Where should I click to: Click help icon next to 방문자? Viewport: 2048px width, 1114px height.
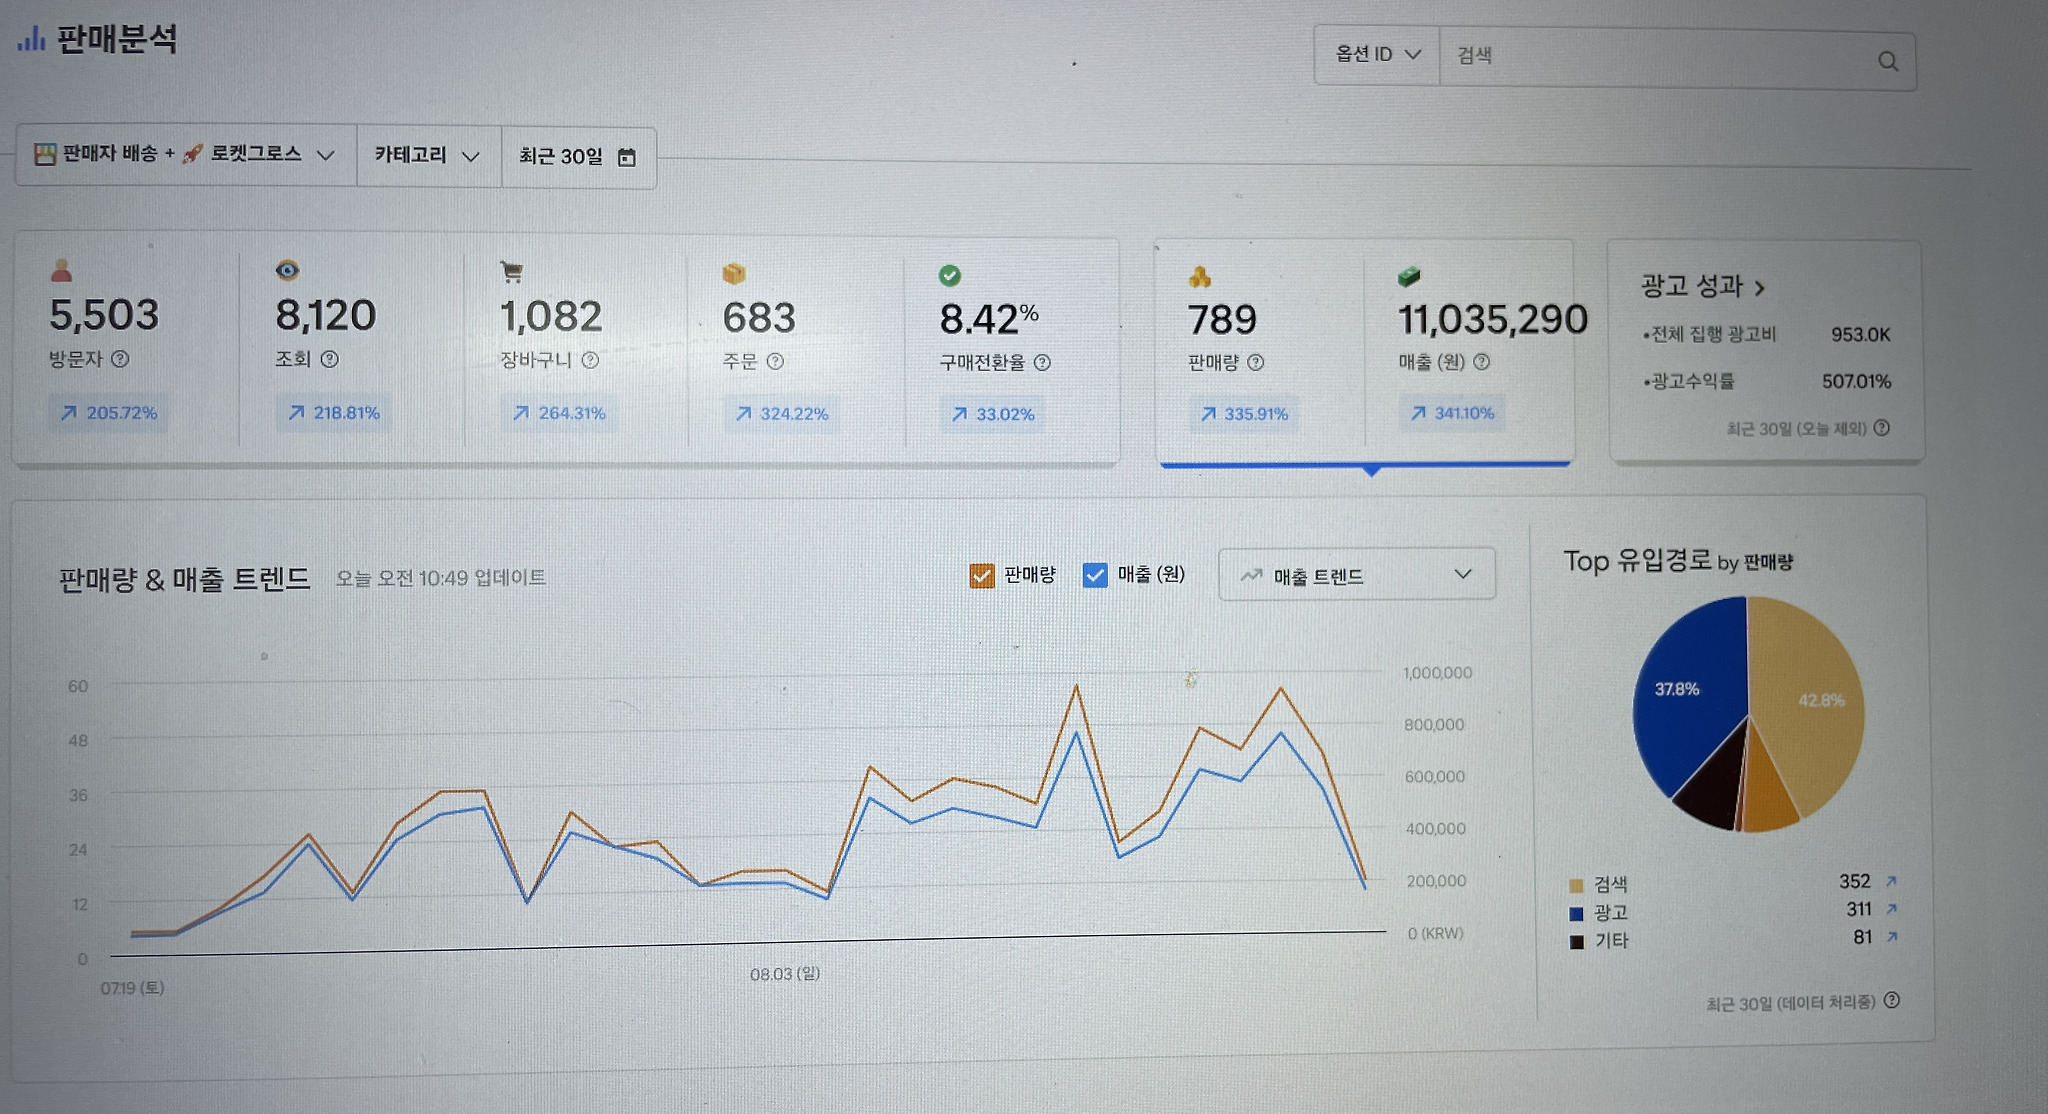pyautogui.click(x=120, y=358)
